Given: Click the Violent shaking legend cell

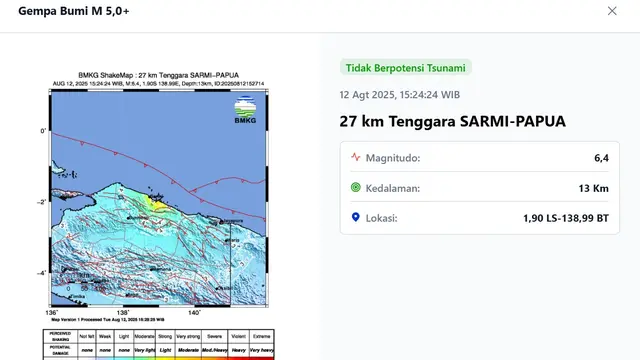Looking at the screenshot, I should [x=238, y=336].
